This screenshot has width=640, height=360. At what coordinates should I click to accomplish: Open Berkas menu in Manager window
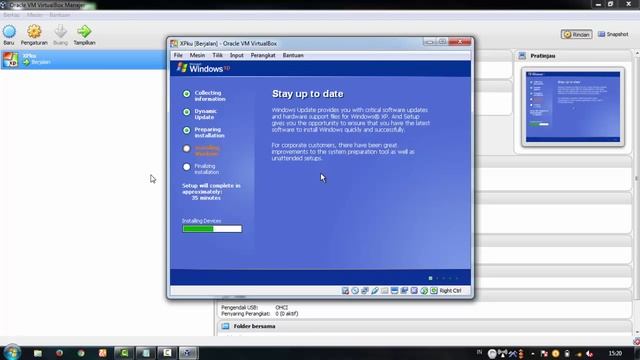(11, 15)
